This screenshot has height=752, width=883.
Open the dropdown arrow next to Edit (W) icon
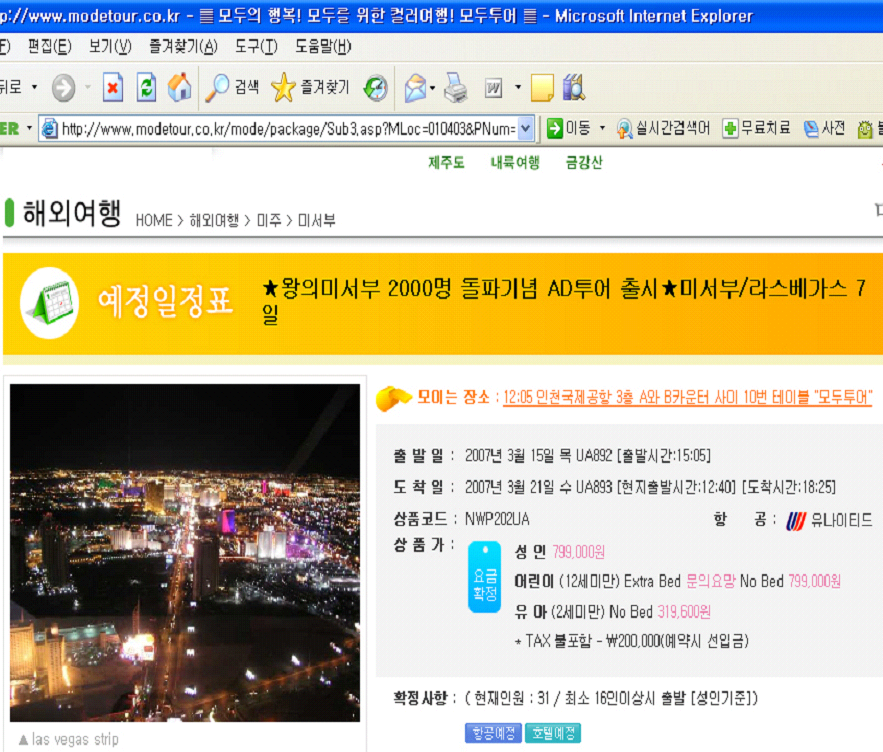point(518,88)
